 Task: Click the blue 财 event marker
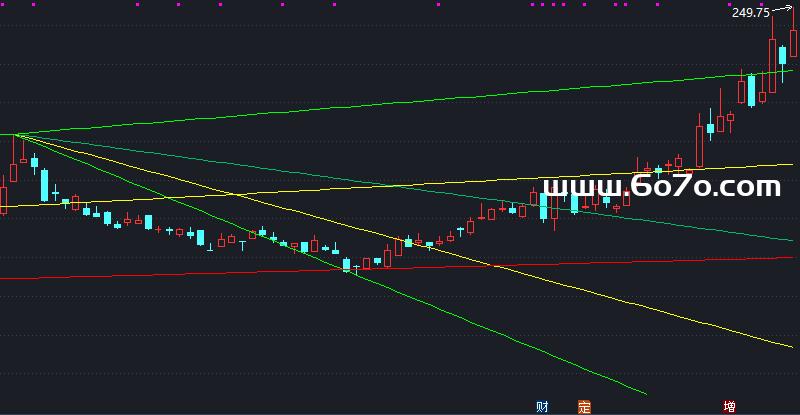click(x=542, y=407)
